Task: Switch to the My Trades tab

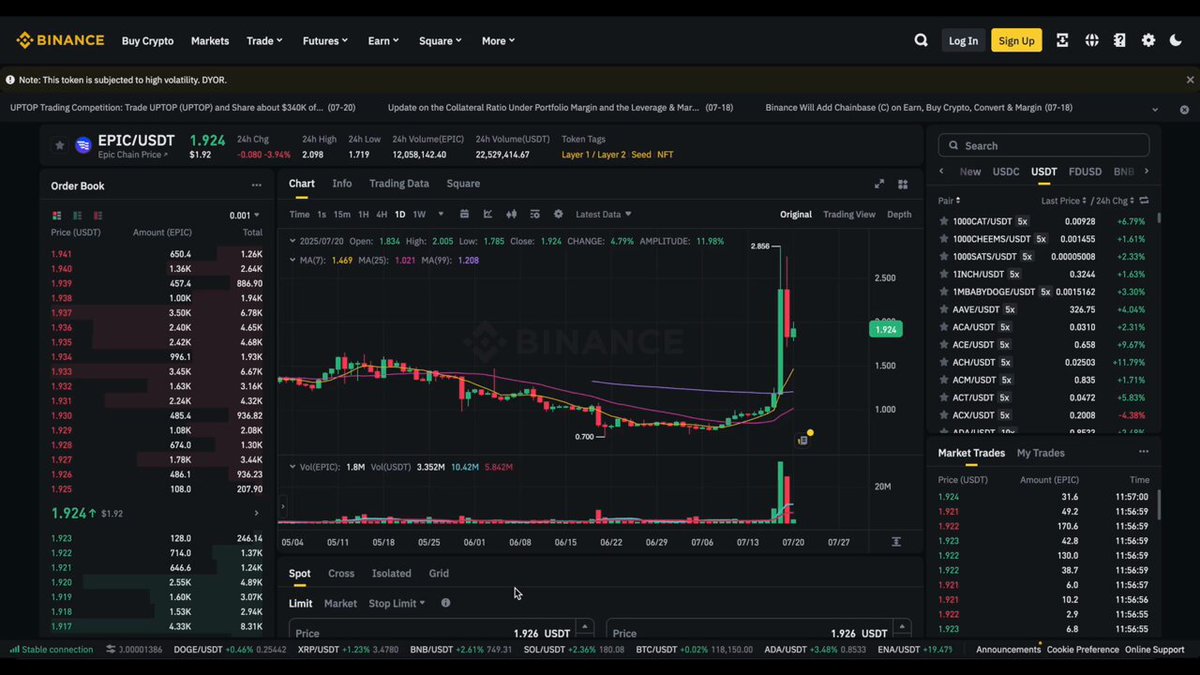Action: [1041, 453]
